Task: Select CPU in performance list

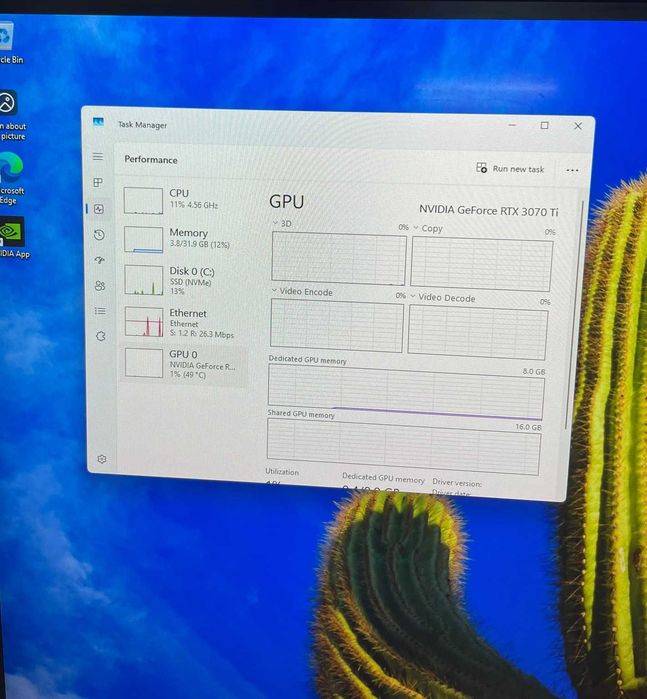Action: tap(183, 200)
